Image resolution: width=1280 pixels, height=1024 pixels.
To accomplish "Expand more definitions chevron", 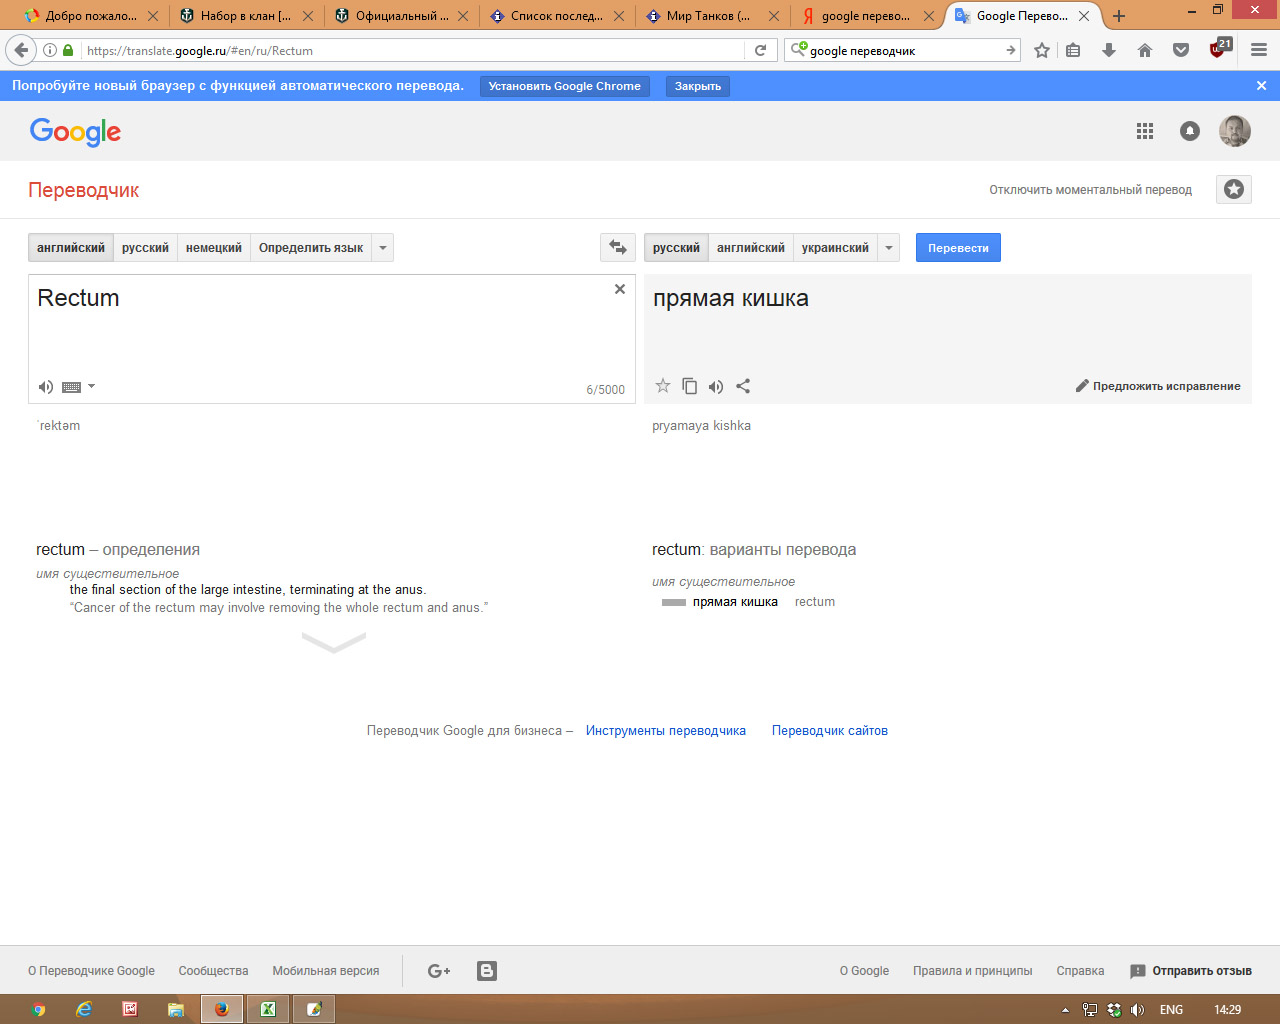I will click(x=334, y=642).
